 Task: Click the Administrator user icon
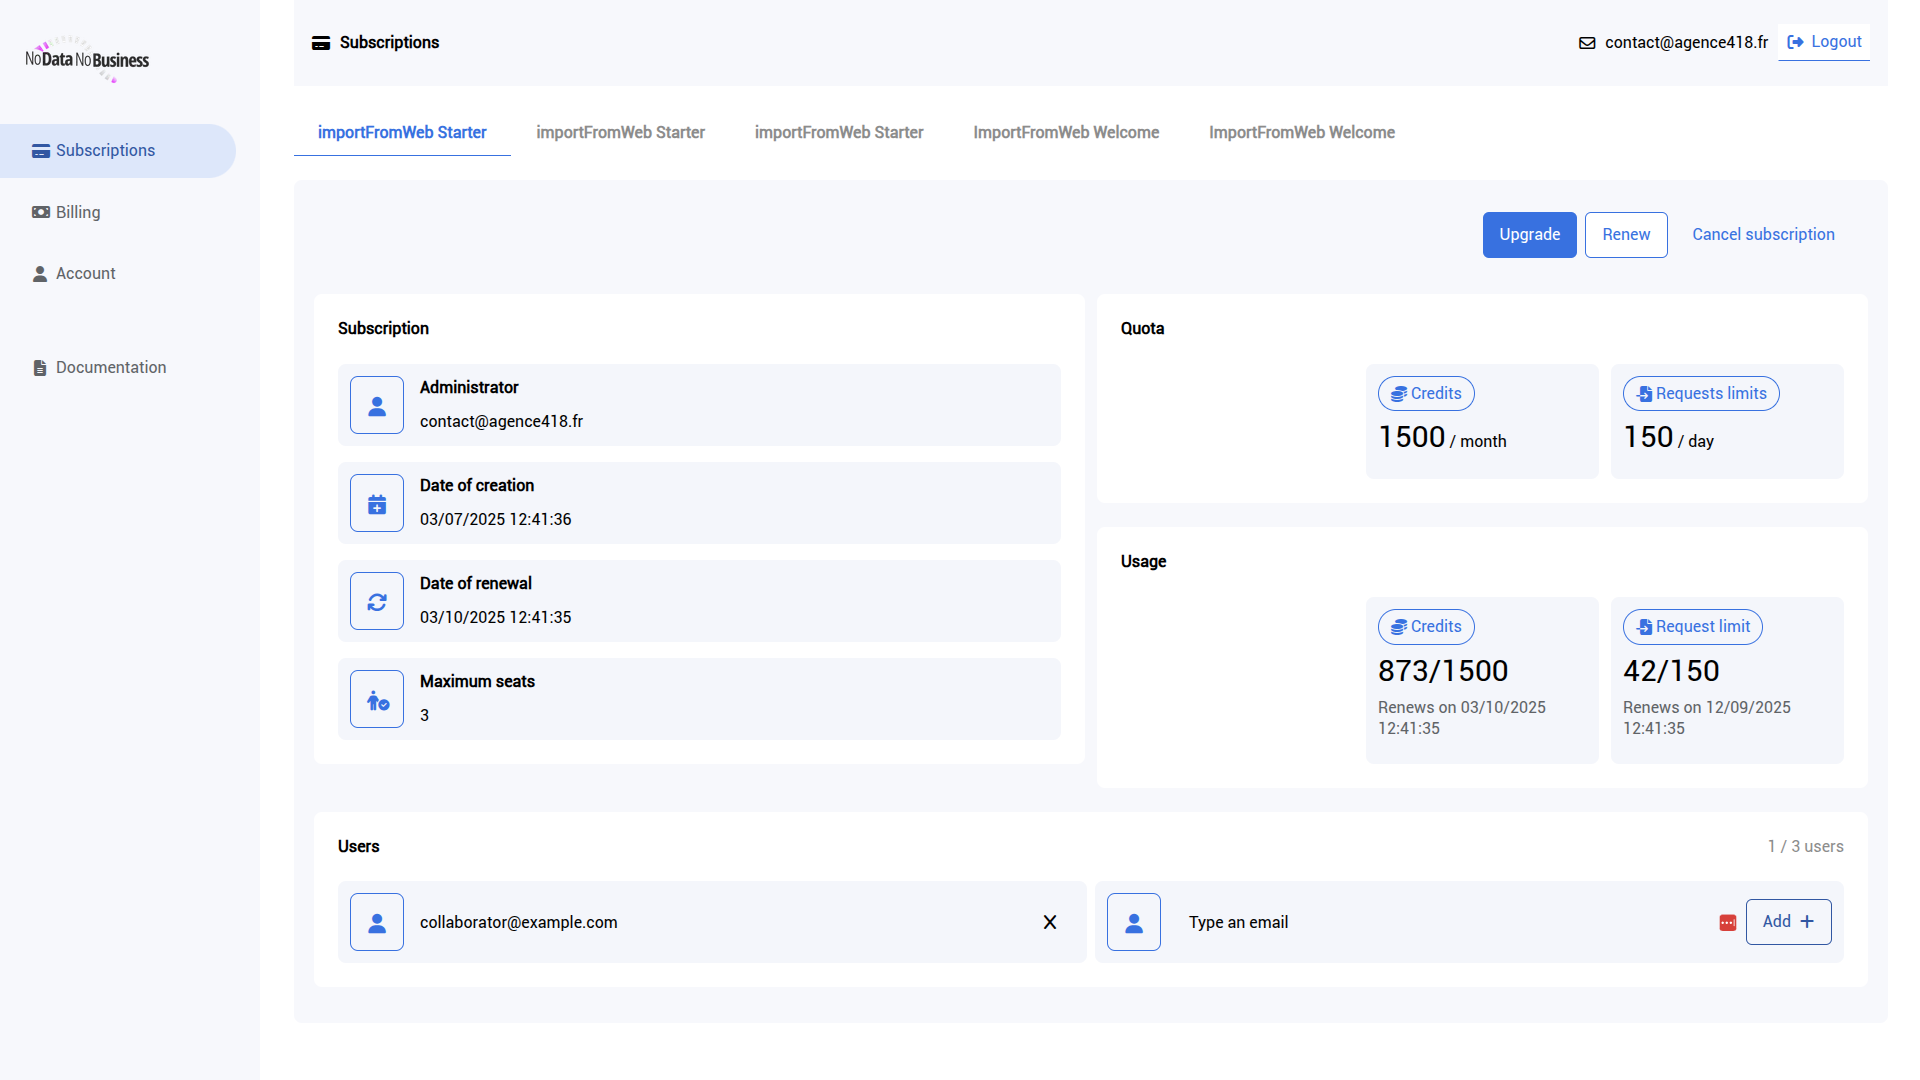[x=377, y=405]
